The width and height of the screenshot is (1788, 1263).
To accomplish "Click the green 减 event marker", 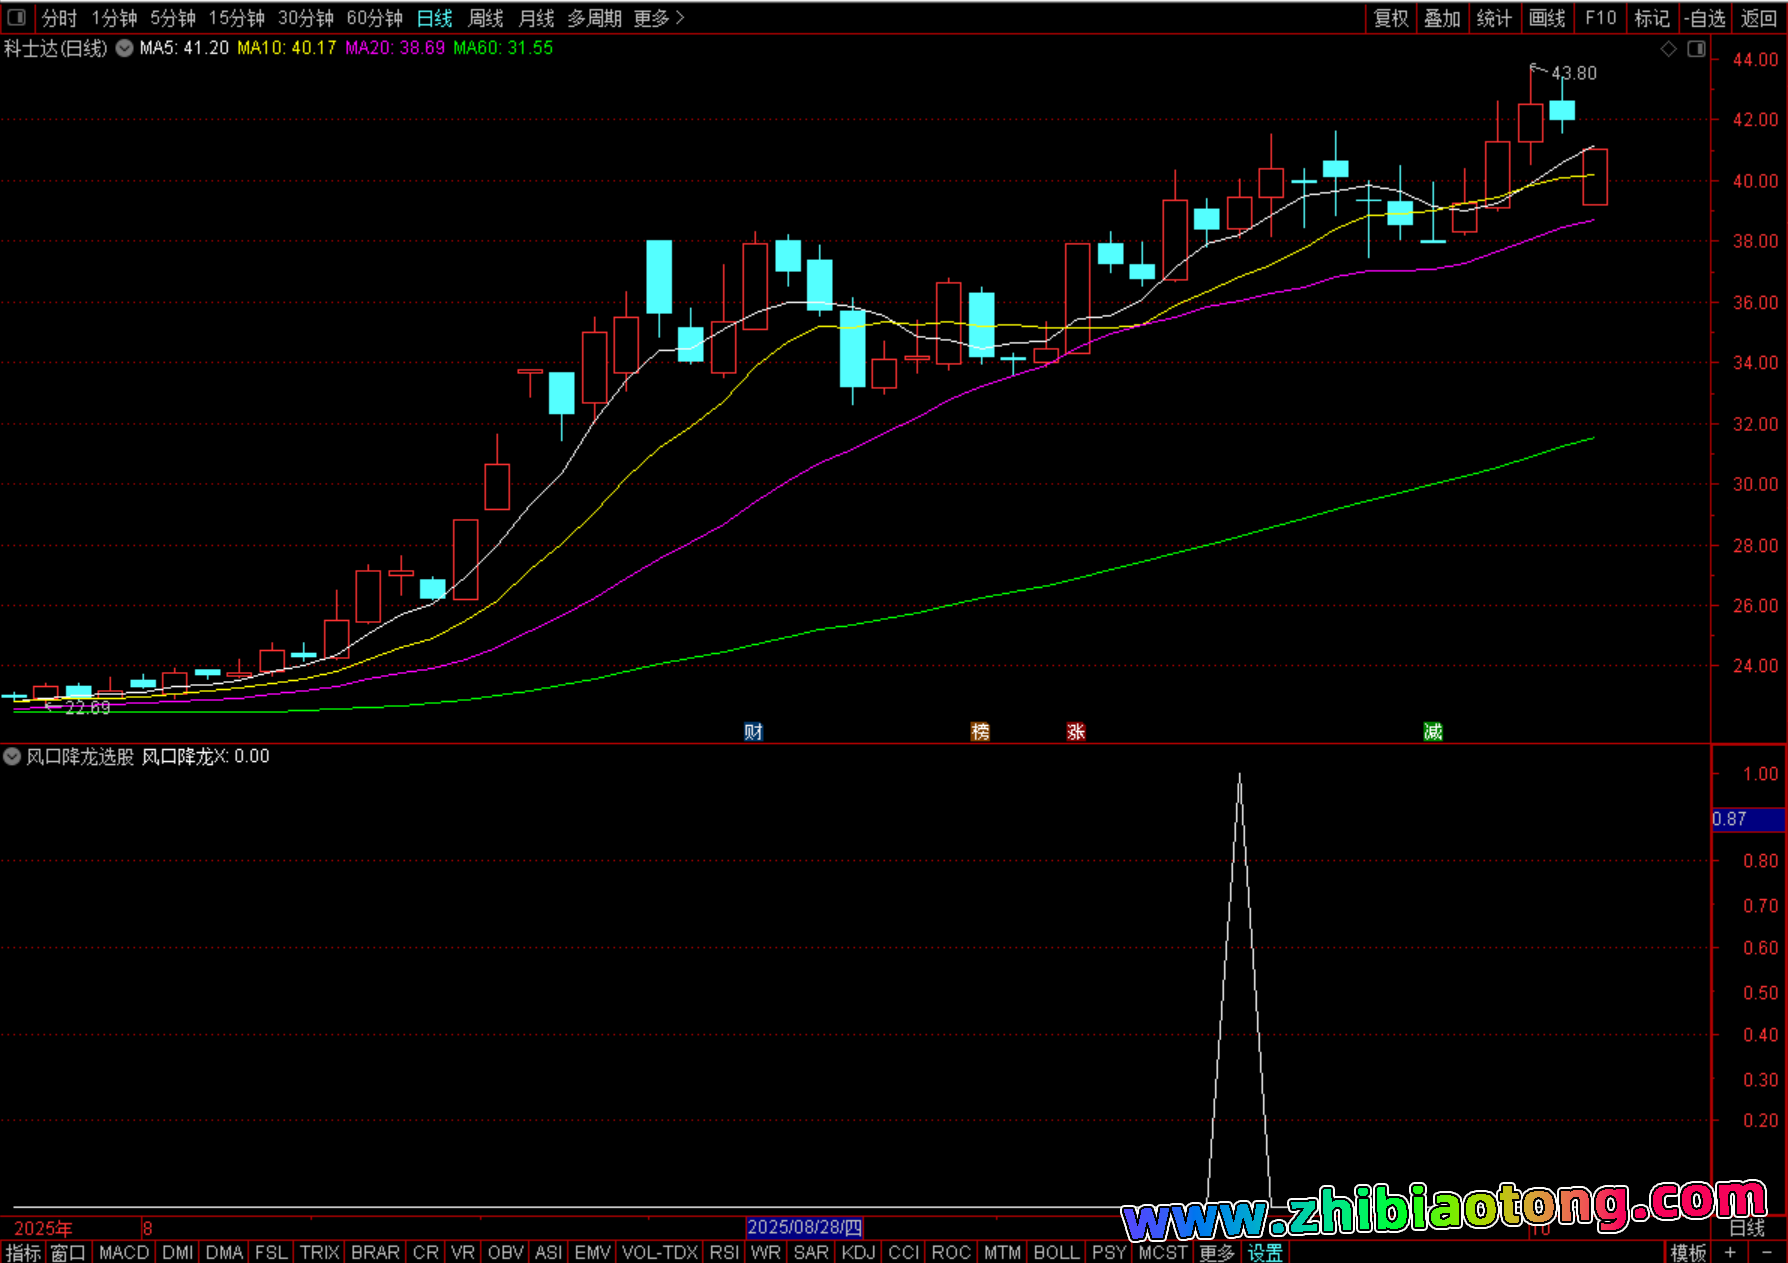I will 1433,732.
